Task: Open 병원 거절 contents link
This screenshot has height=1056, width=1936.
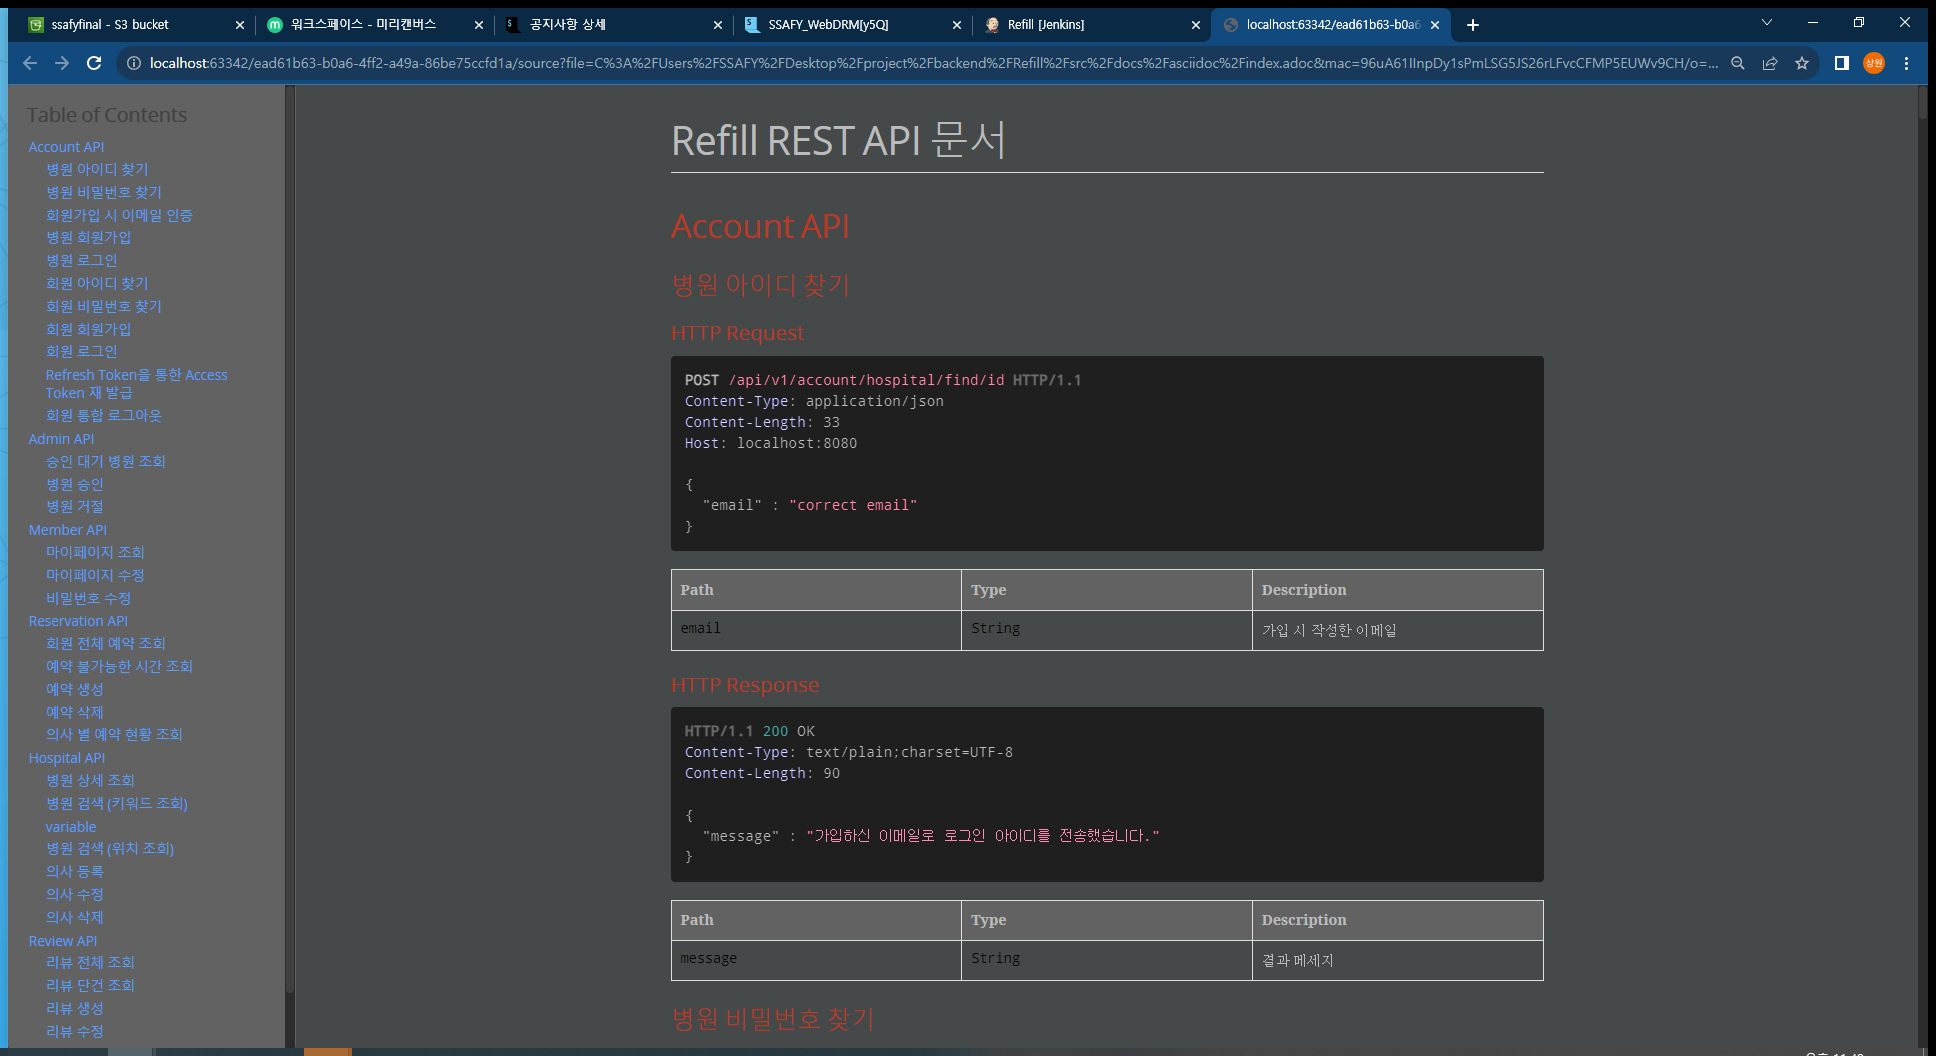Action: [x=74, y=506]
